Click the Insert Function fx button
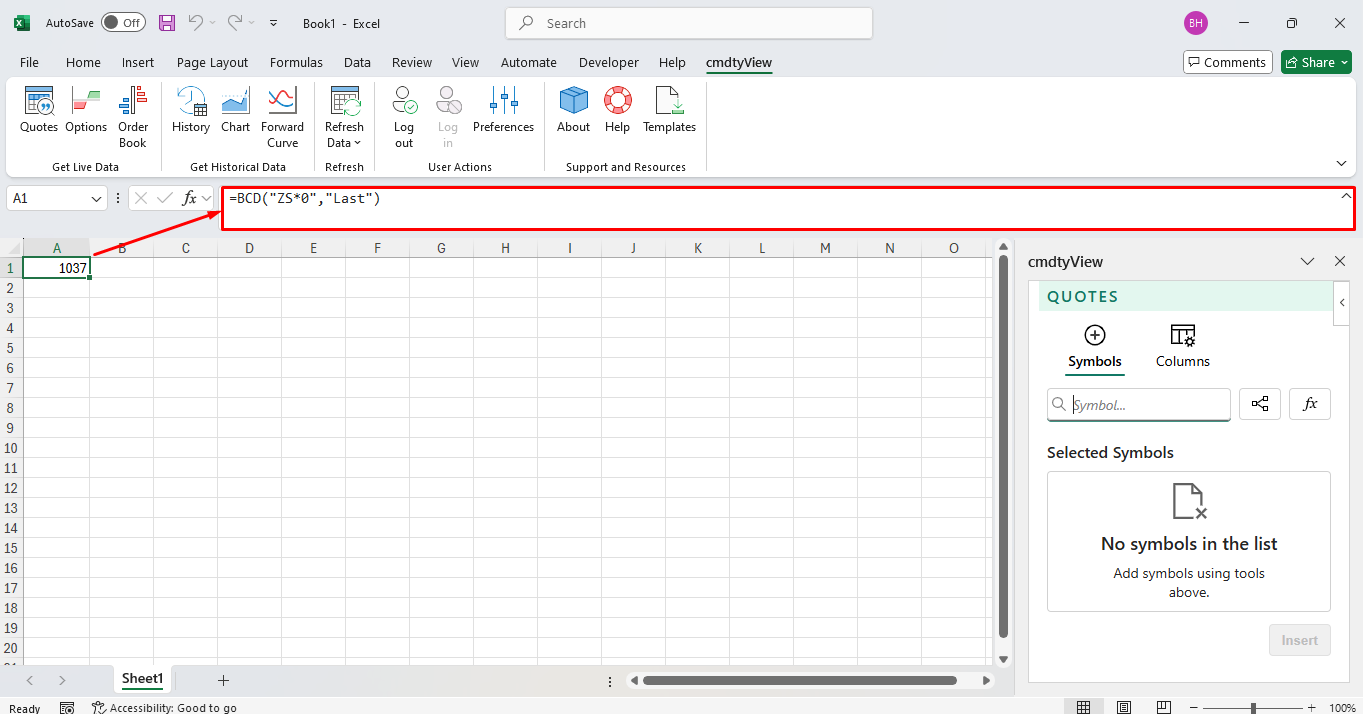This screenshot has height=714, width=1363. pyautogui.click(x=190, y=198)
